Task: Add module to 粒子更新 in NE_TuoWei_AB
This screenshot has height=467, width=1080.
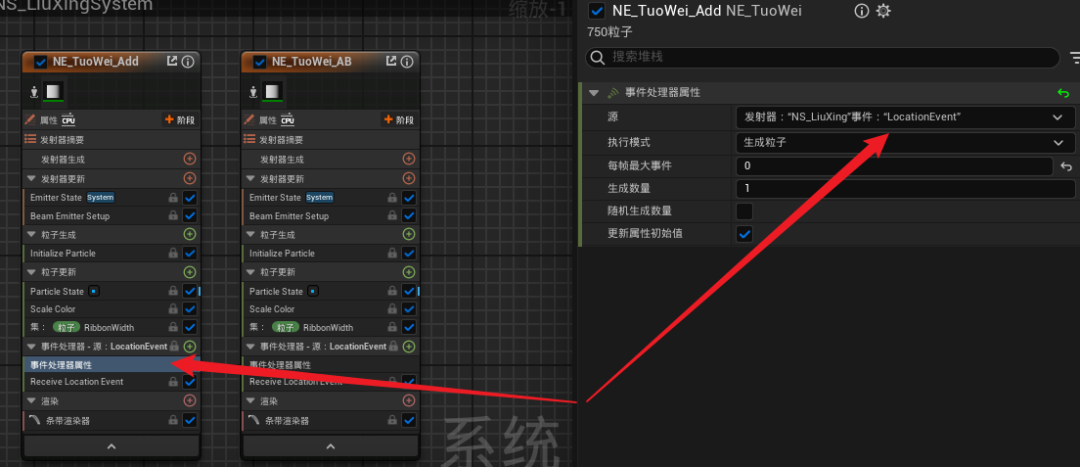Action: (x=408, y=272)
